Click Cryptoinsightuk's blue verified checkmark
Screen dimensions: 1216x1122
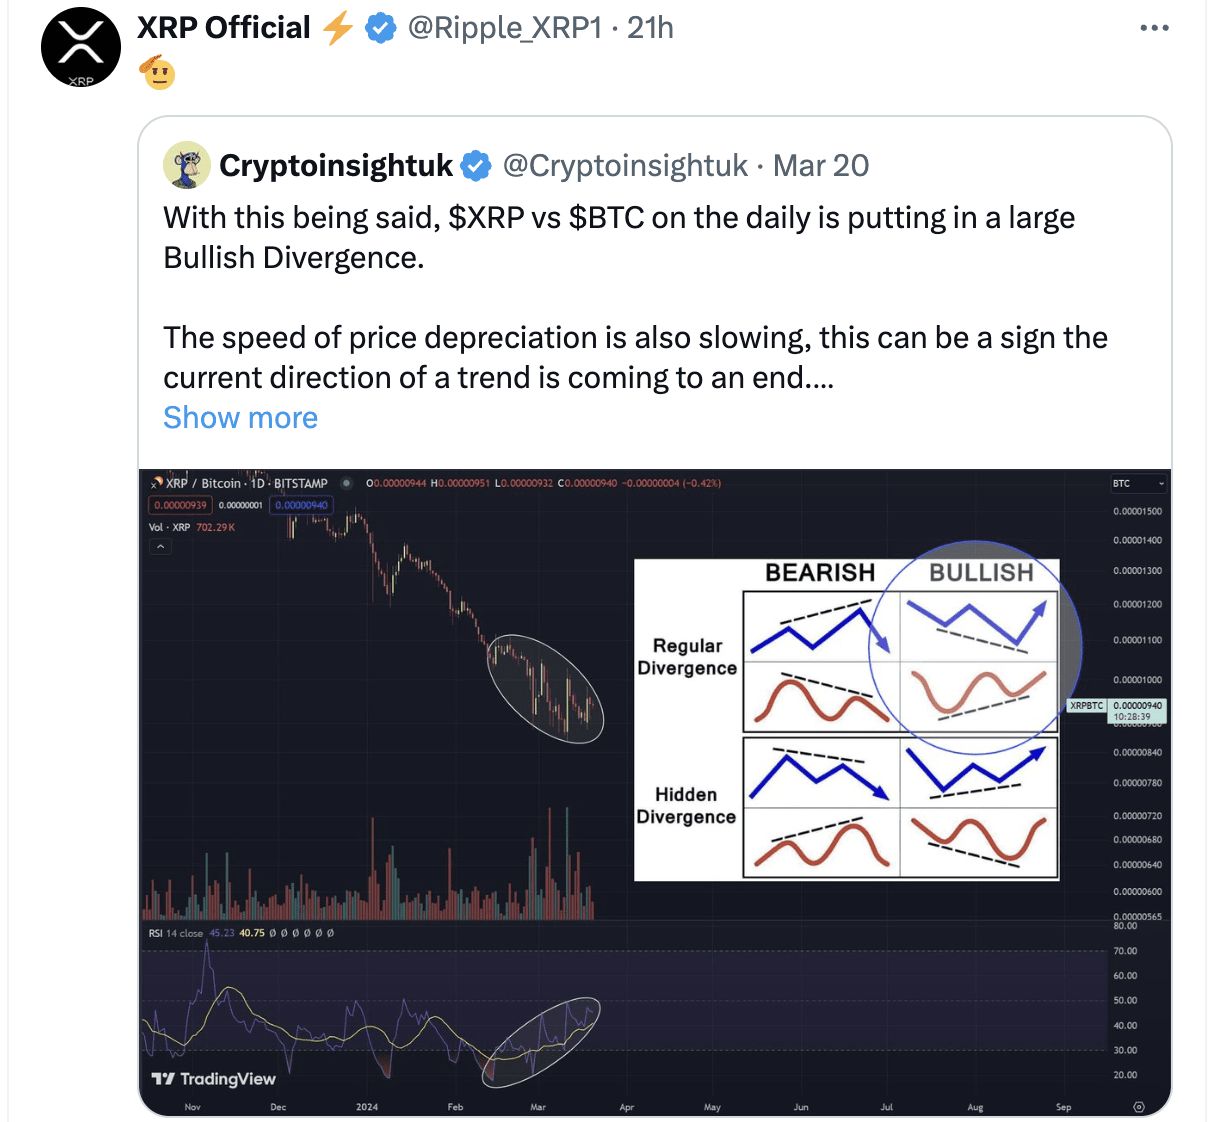click(476, 166)
